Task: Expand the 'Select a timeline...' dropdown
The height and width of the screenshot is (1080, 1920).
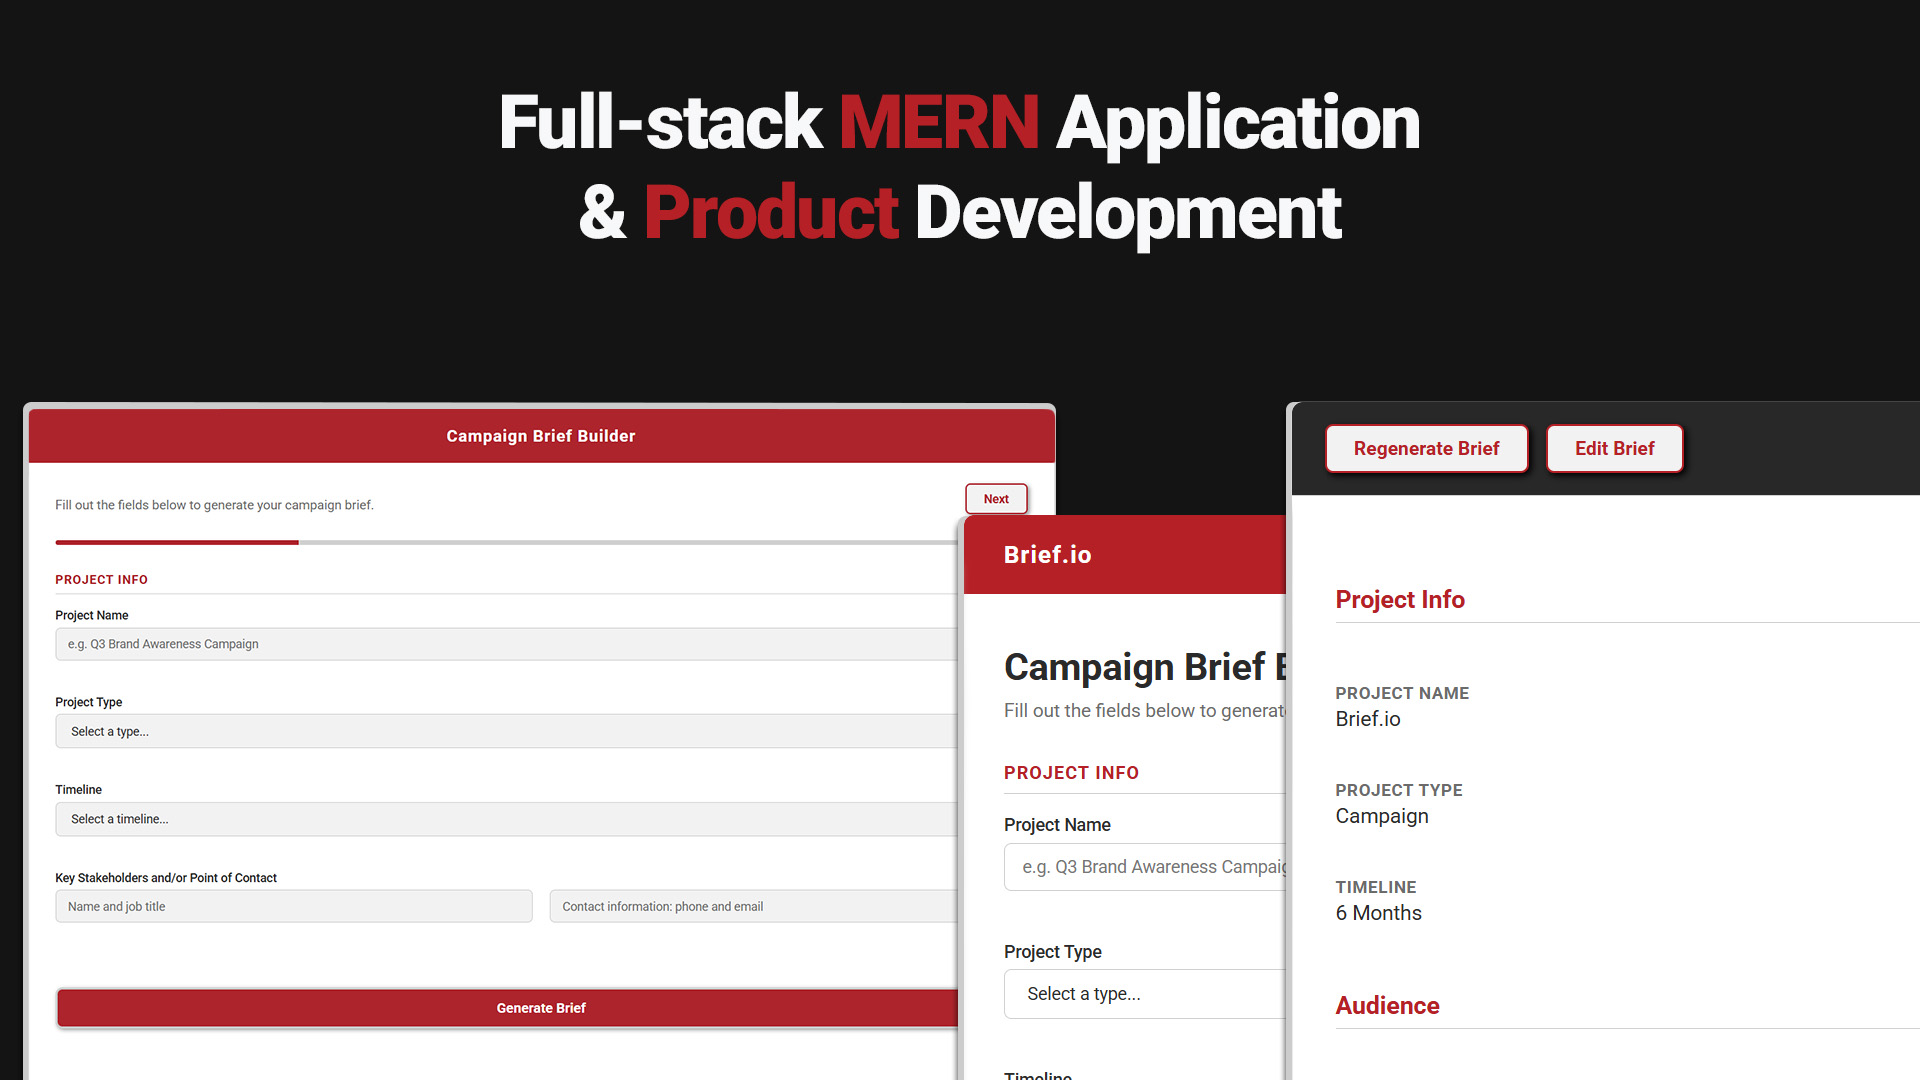Action: pos(506,819)
